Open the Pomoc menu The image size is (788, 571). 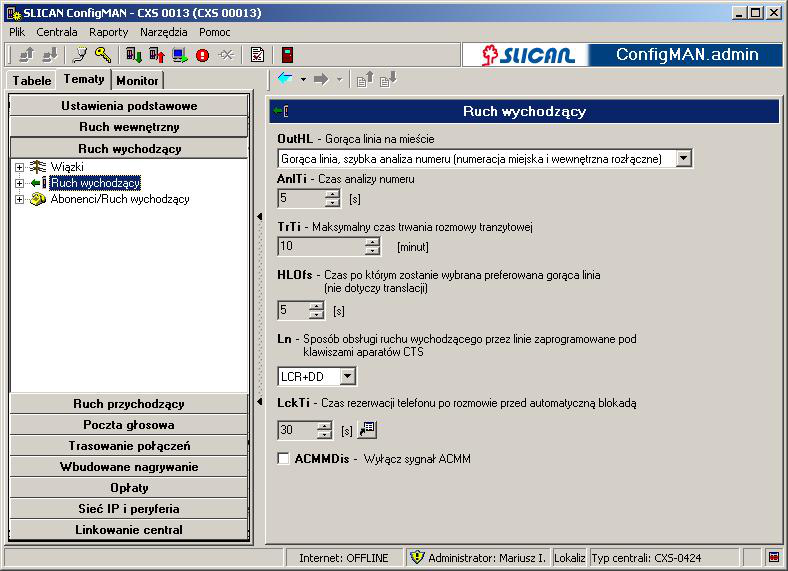(x=215, y=32)
